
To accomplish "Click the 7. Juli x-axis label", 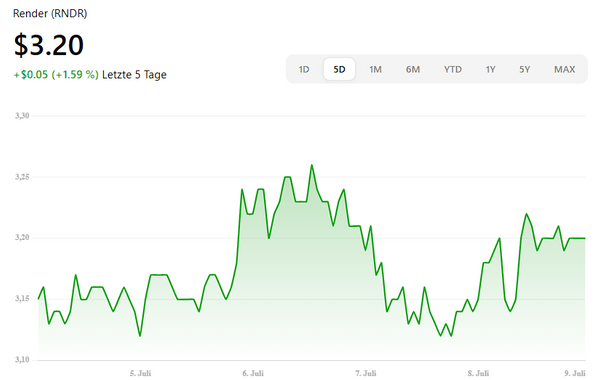I will [x=366, y=373].
